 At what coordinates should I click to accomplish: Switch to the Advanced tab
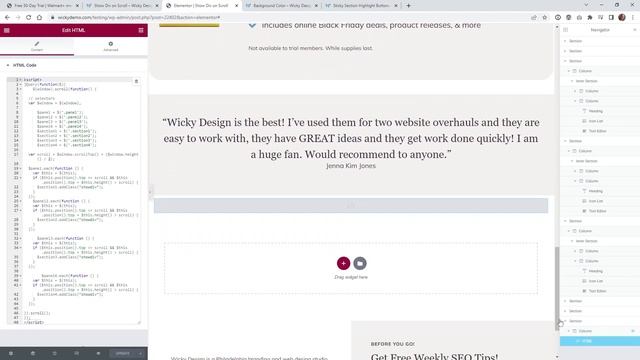(111, 46)
